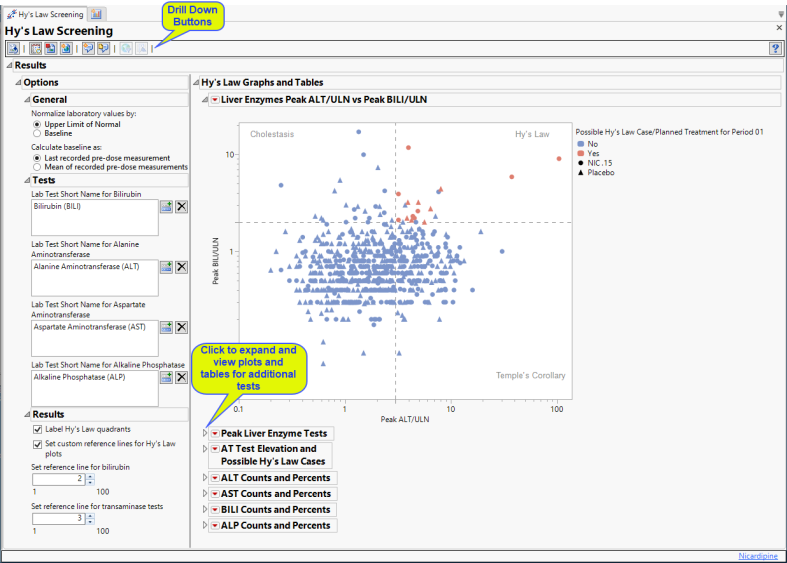The width and height of the screenshot is (787, 563).
Task: Select Alkaline Phosphatase (ALP) list entry
Action: (79, 377)
